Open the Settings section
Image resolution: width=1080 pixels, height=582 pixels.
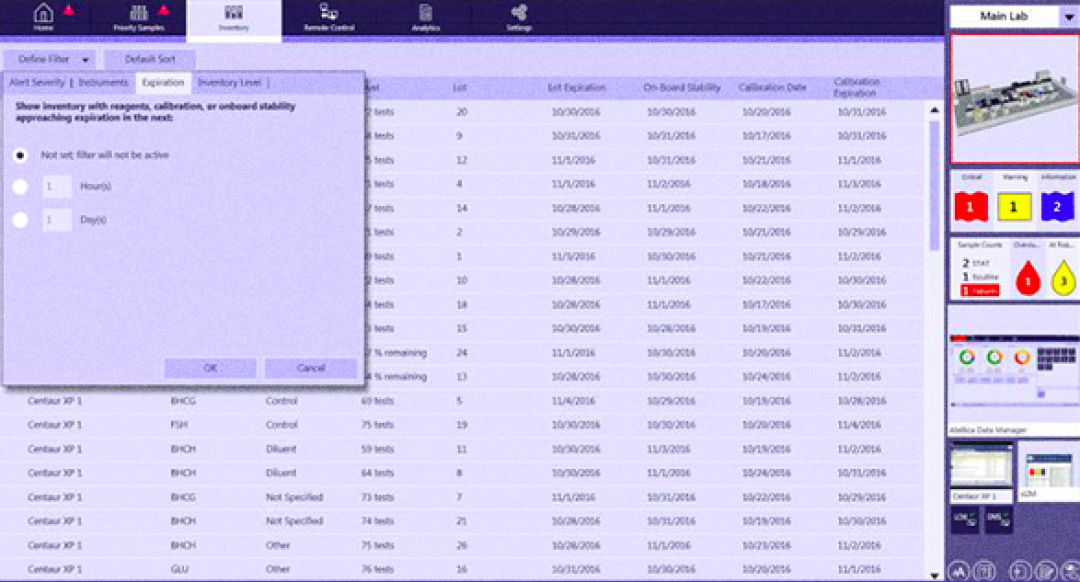(x=519, y=17)
